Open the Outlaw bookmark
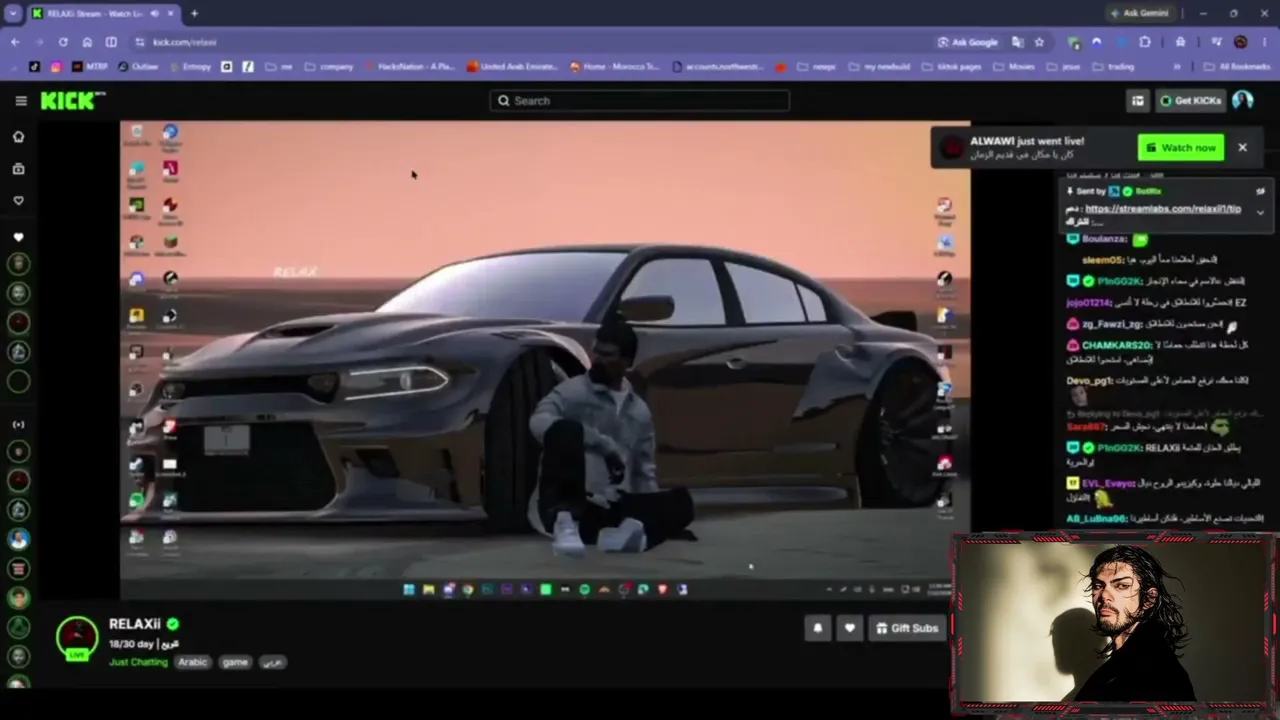Viewport: 1280px width, 720px height. pos(138,67)
